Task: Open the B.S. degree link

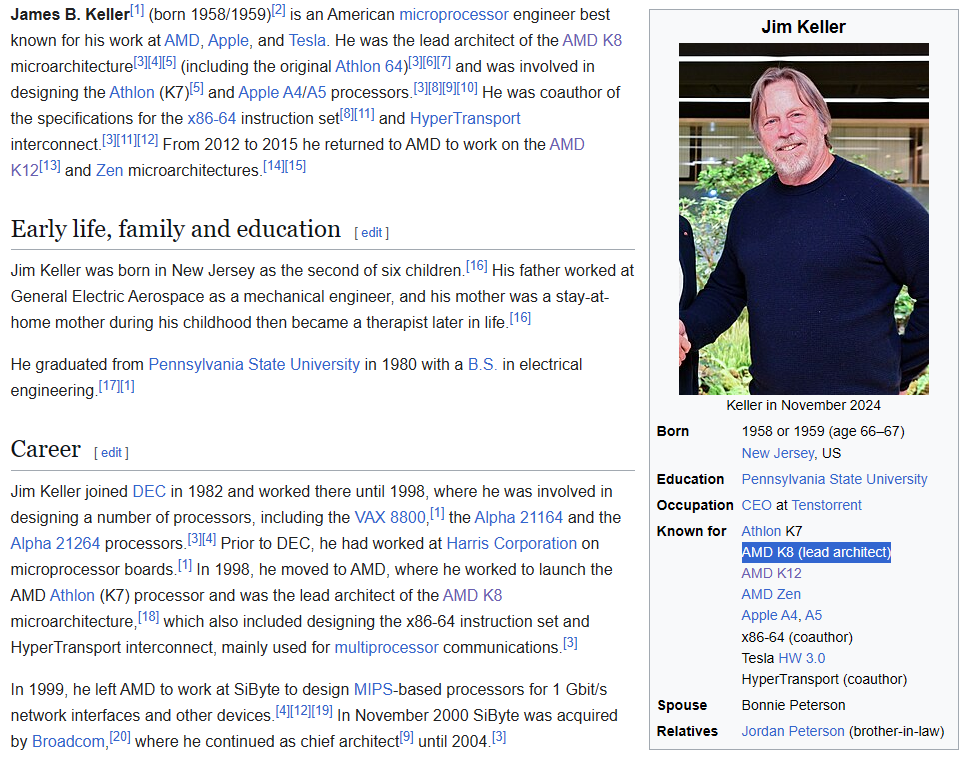Action: (482, 365)
